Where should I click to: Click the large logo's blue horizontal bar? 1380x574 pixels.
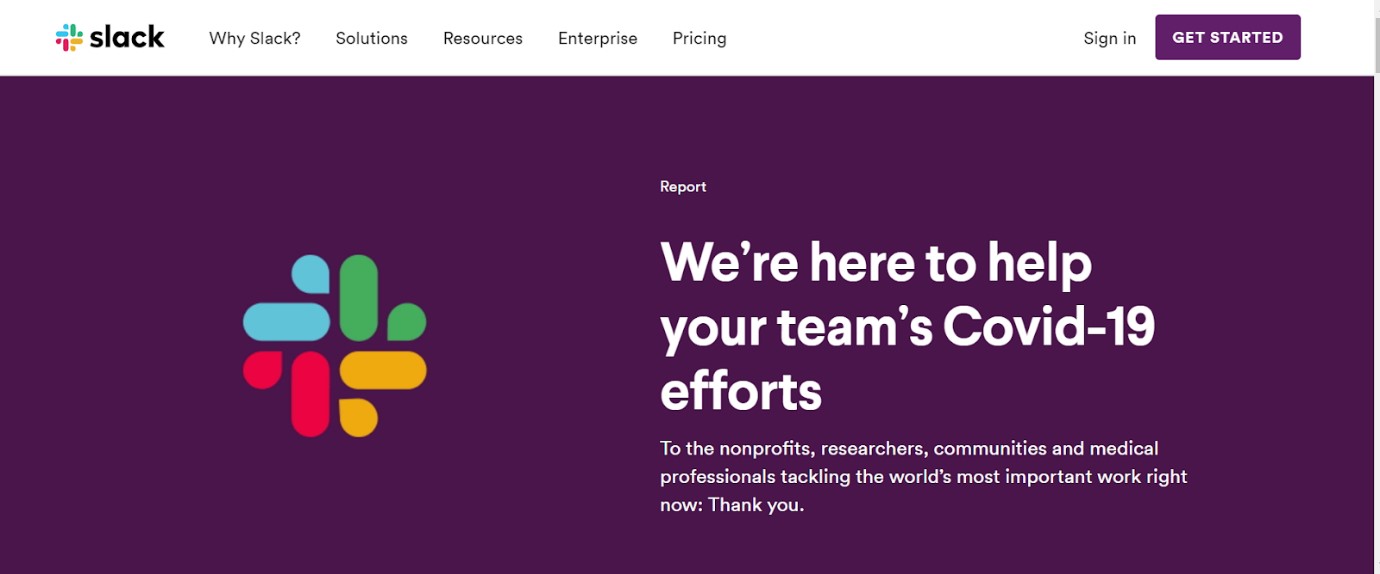click(286, 322)
